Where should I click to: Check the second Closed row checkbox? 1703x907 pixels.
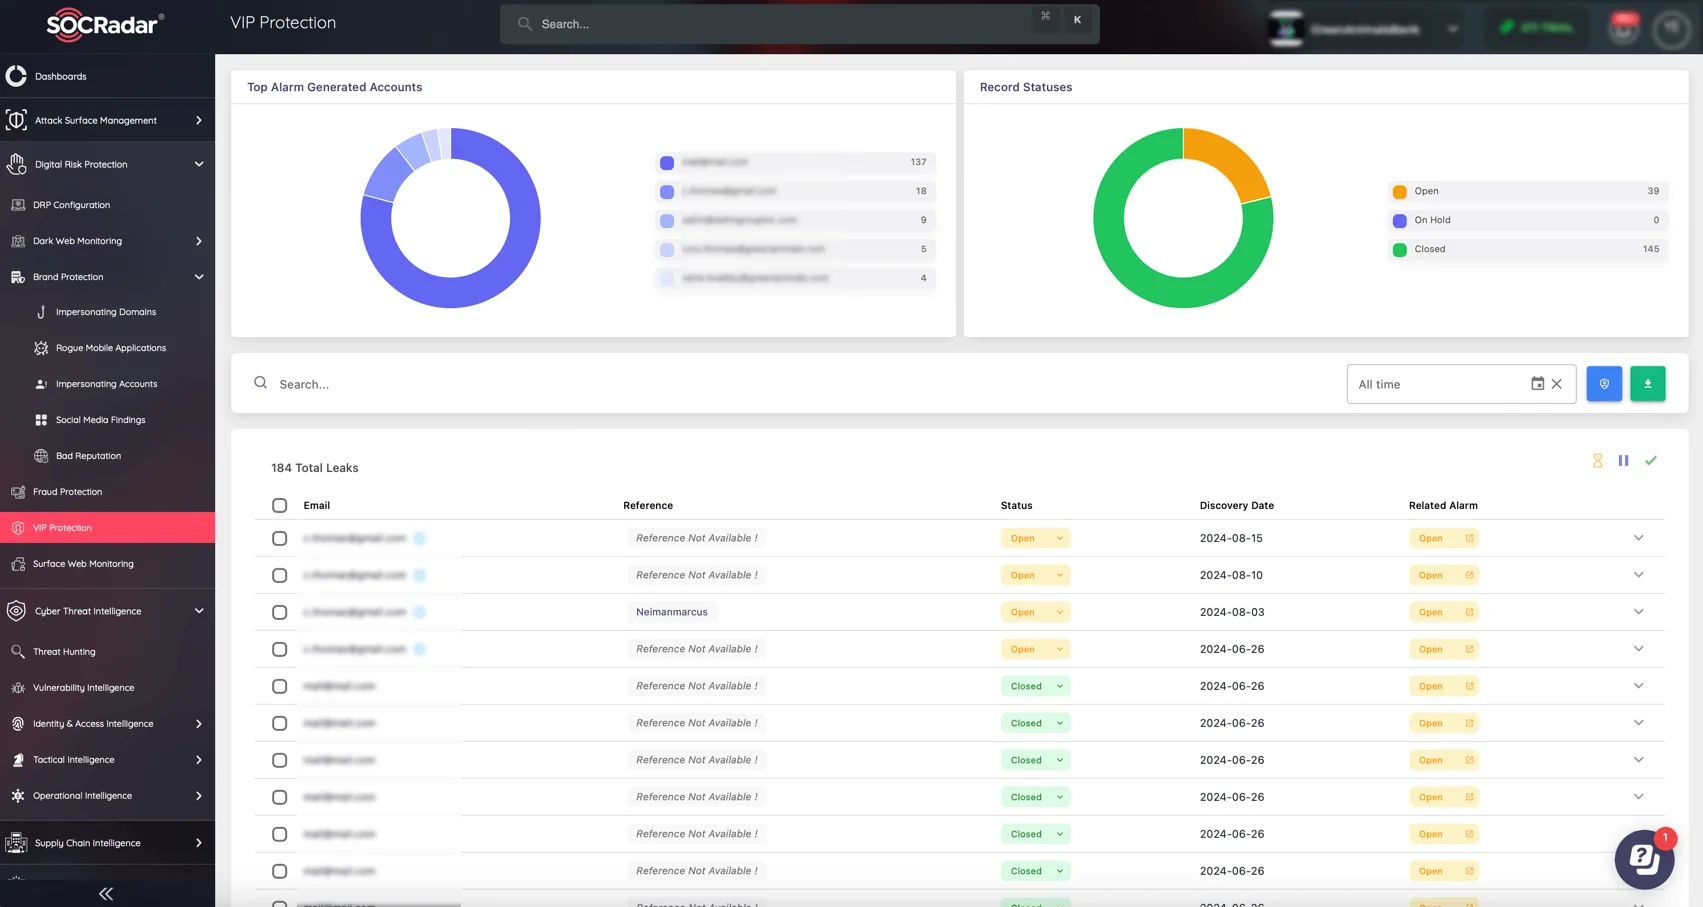click(x=280, y=724)
